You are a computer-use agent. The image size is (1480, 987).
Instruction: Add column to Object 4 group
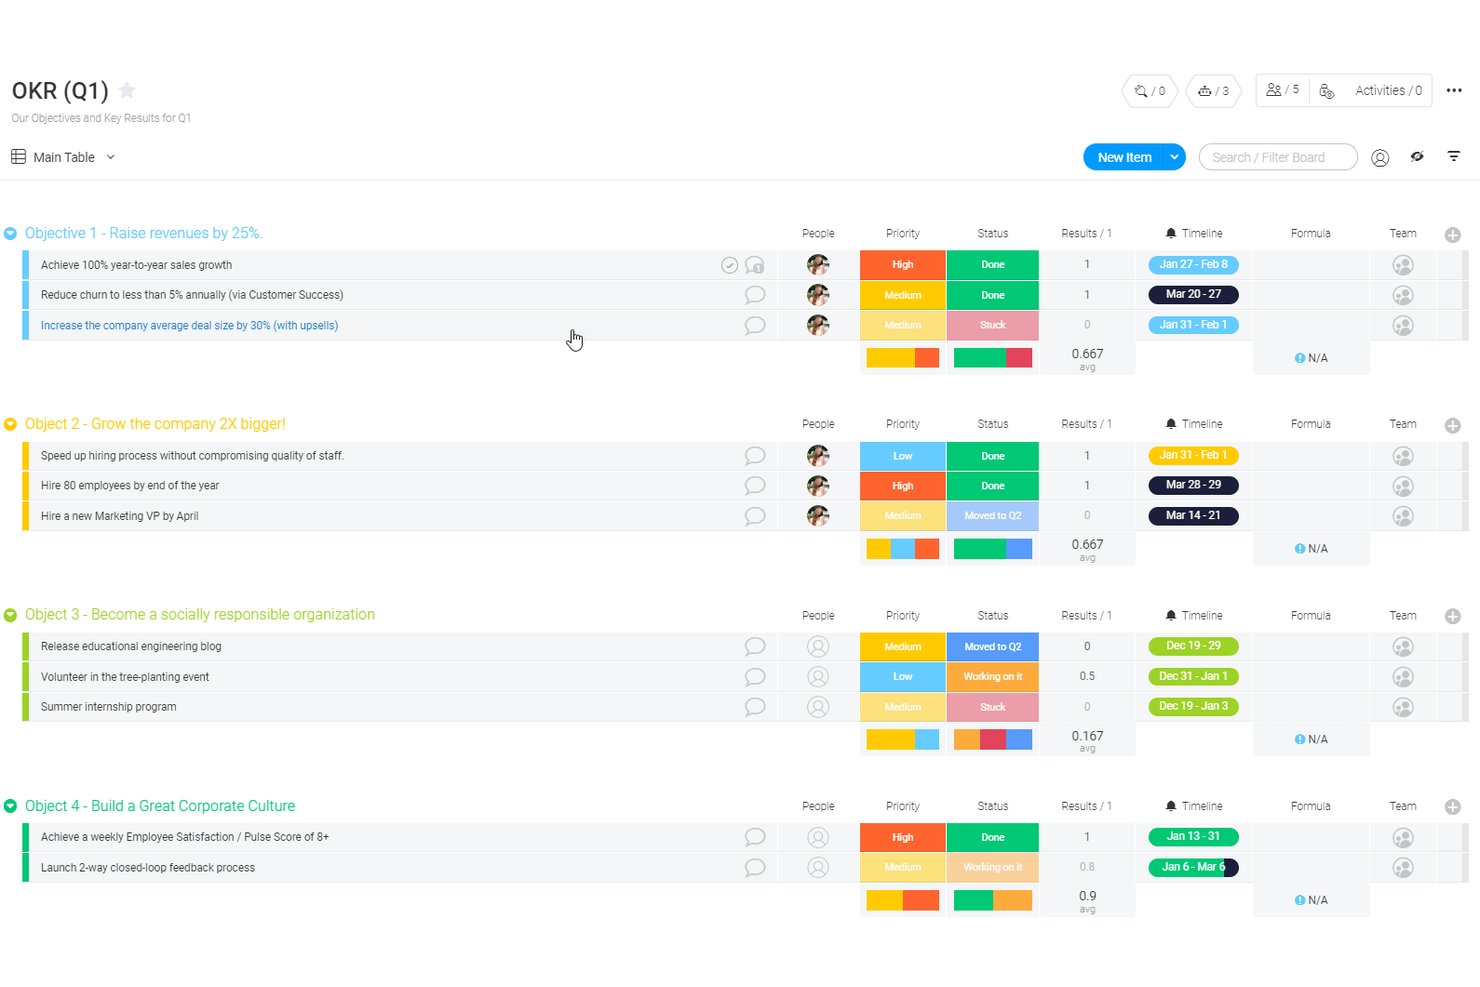(x=1453, y=807)
